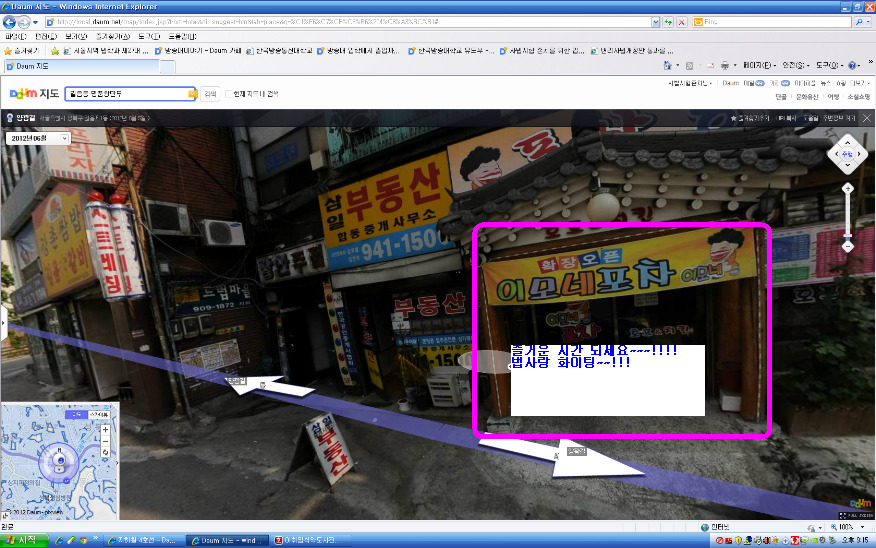The image size is (876, 548).
Task: Open the 소셜쇼핑 link
Action: [859, 97]
